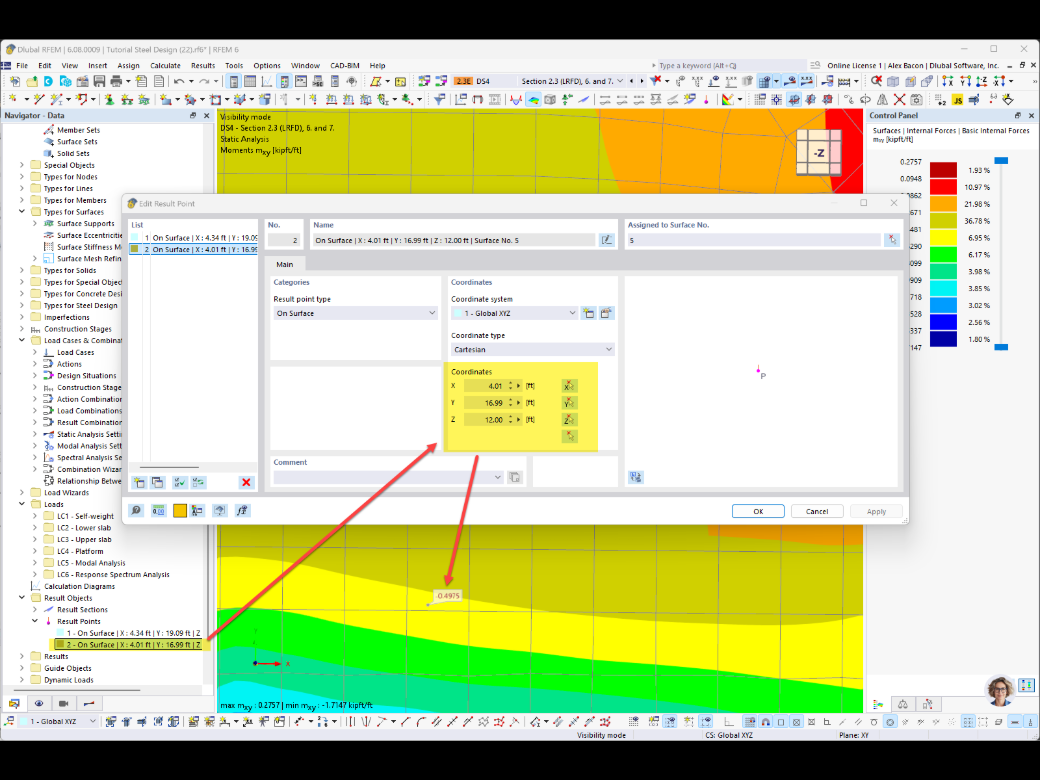Open the Coordinate type Cartesian dropdown
This screenshot has height=780, width=1040.
(x=533, y=350)
